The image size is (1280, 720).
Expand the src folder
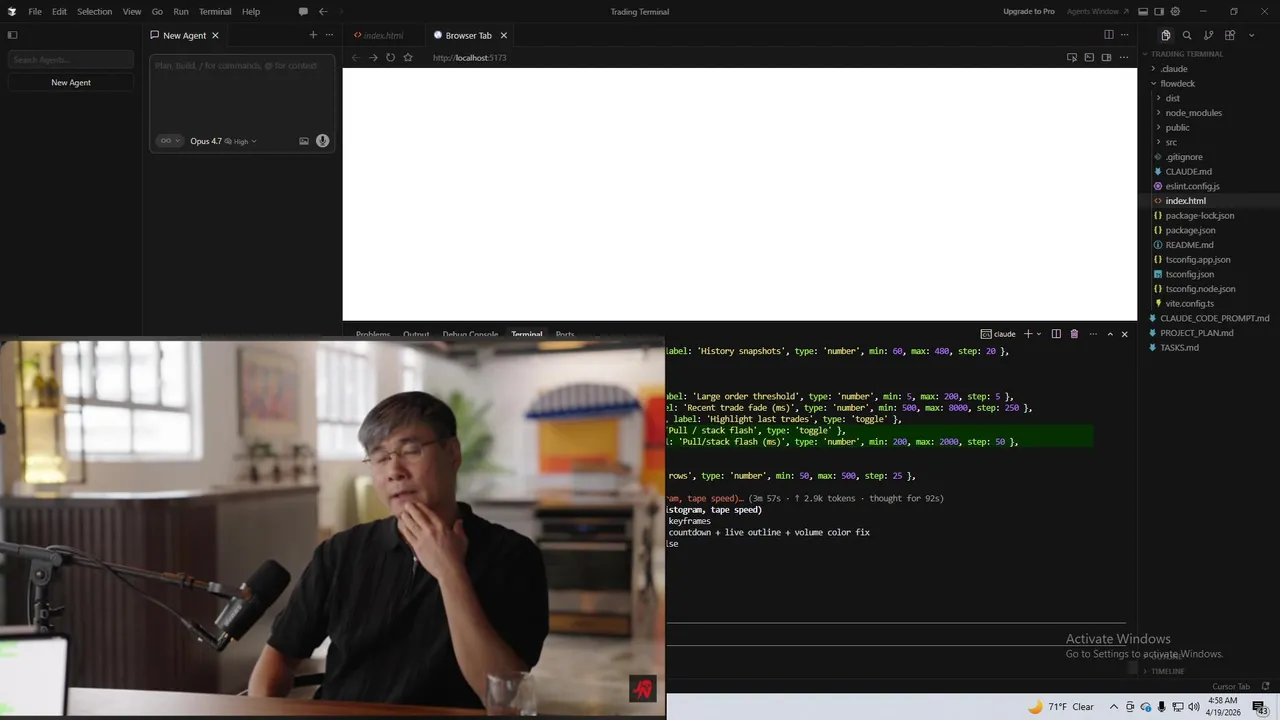point(1171,142)
